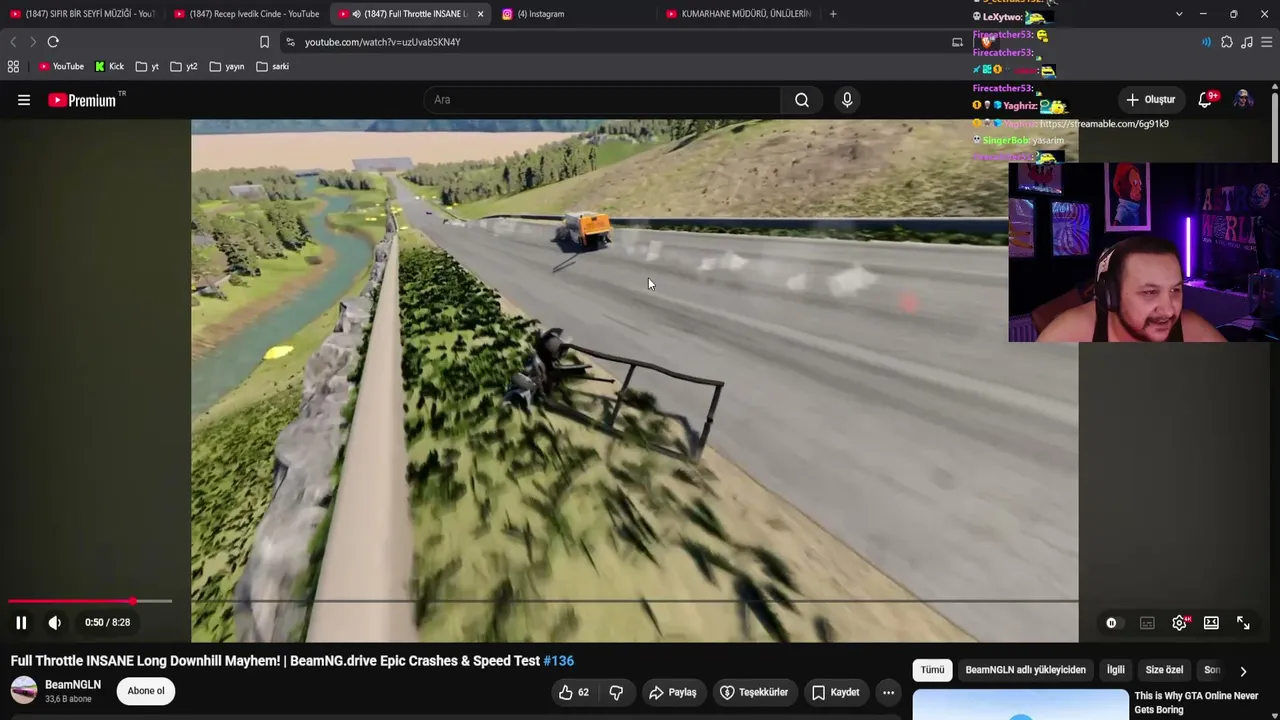Bookmark this page icon
Viewport: 1280px width, 720px height.
click(264, 42)
